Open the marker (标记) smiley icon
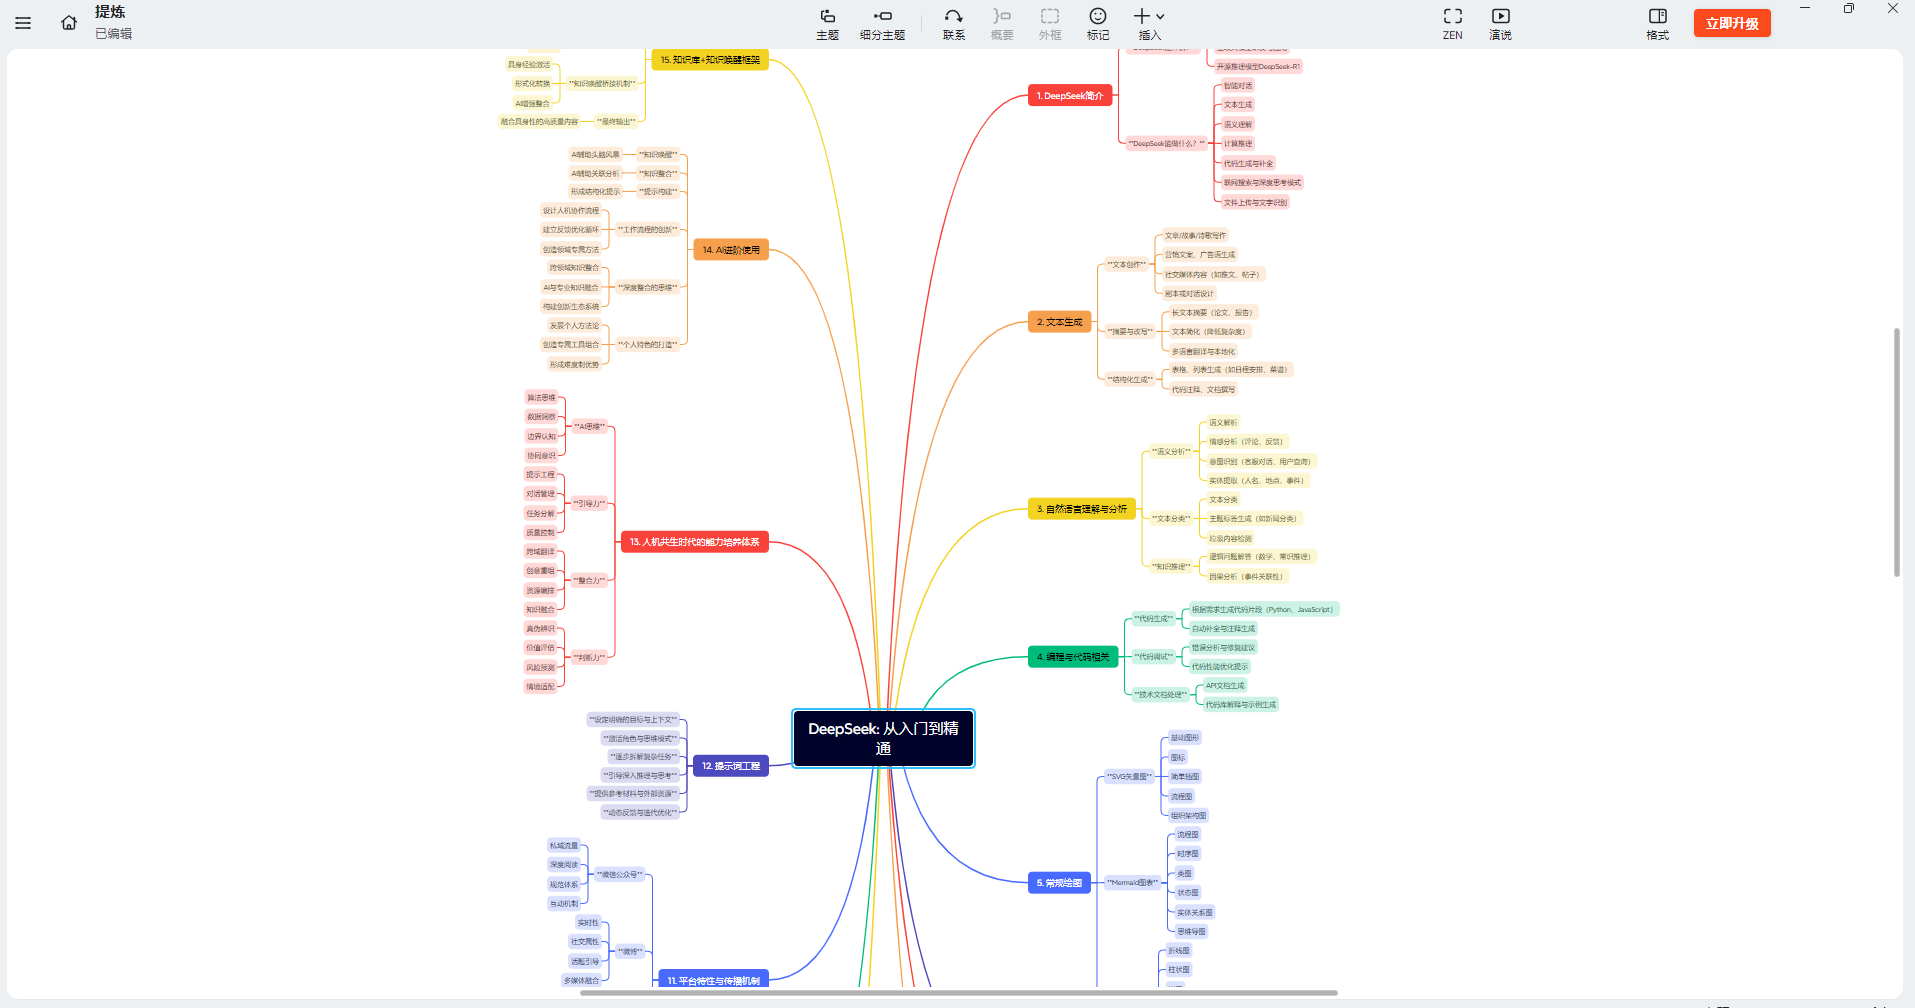This screenshot has width=1915, height=1008. (x=1098, y=24)
